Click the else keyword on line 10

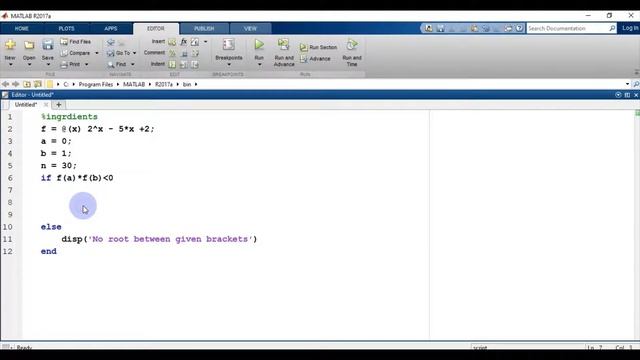51,227
